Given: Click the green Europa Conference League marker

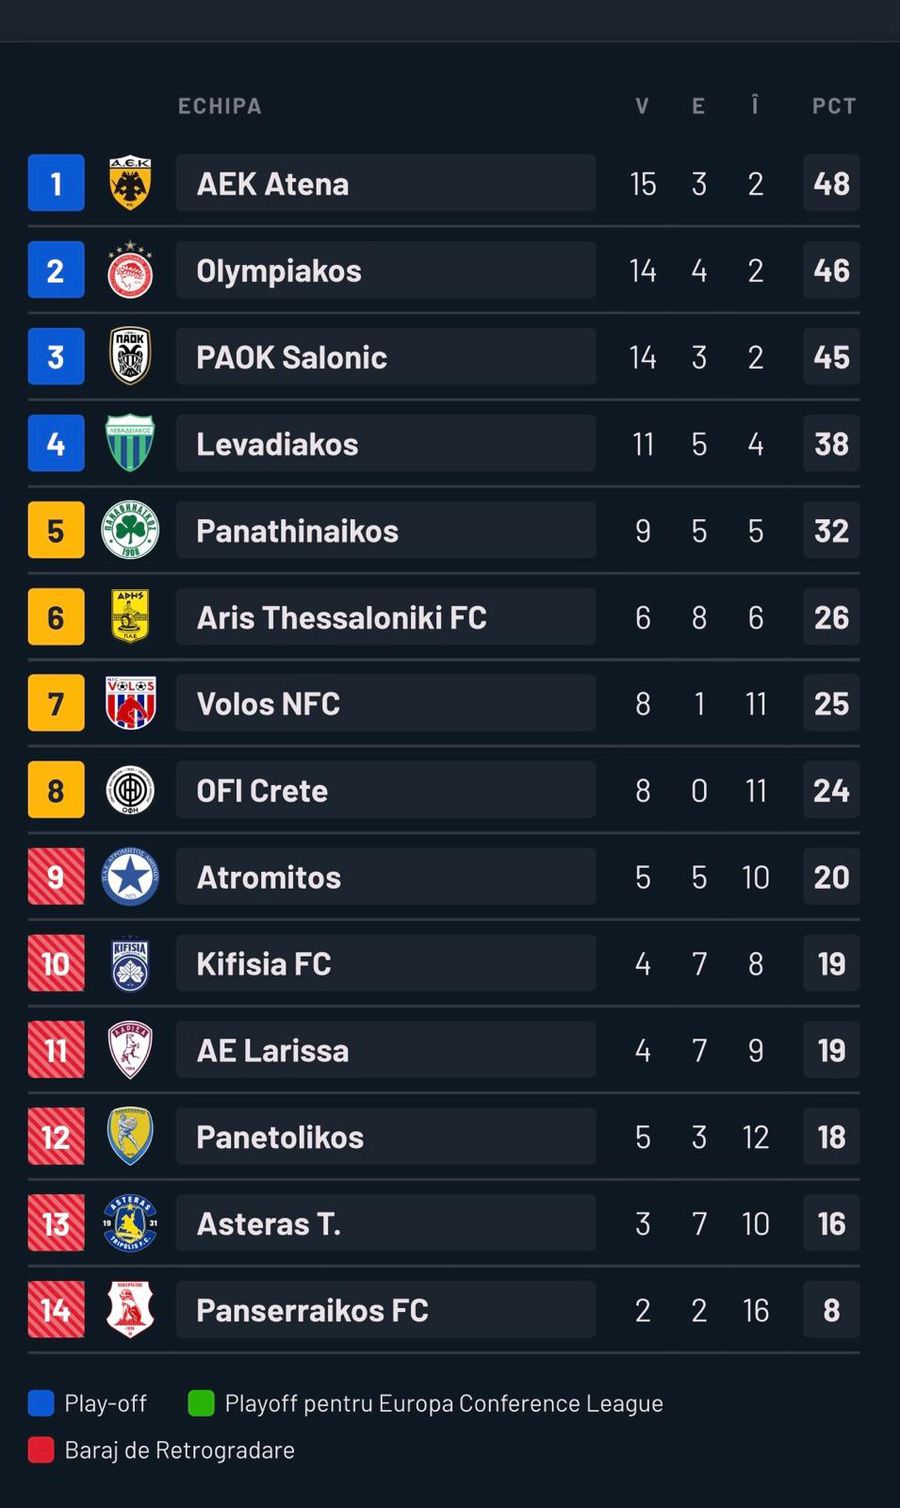Looking at the screenshot, I should tap(203, 1403).
